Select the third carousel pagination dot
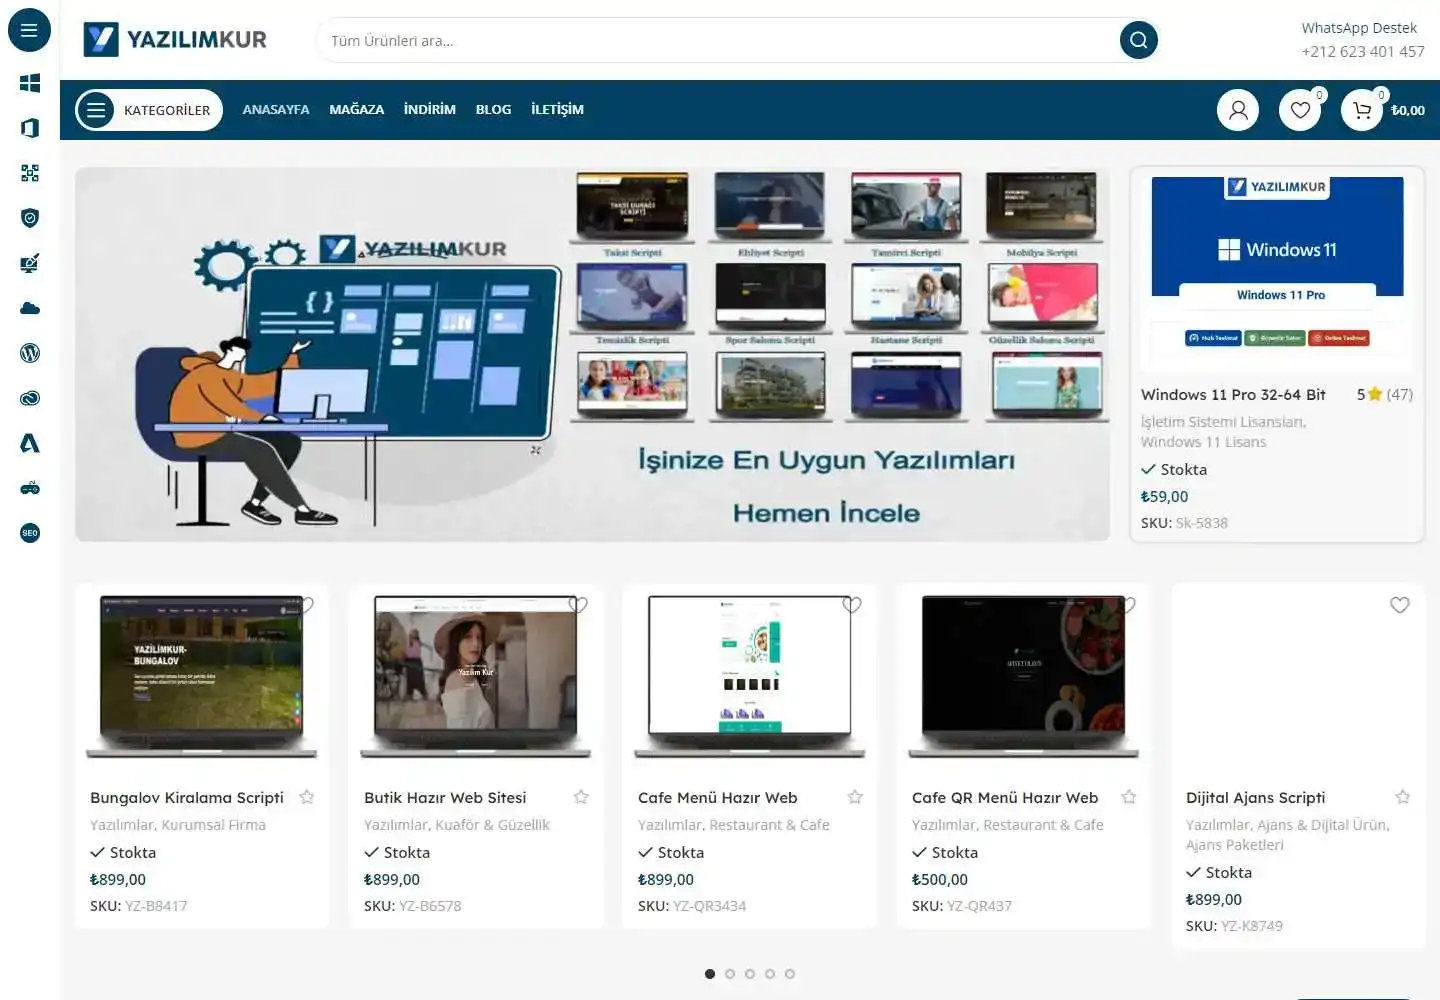 pyautogui.click(x=750, y=974)
